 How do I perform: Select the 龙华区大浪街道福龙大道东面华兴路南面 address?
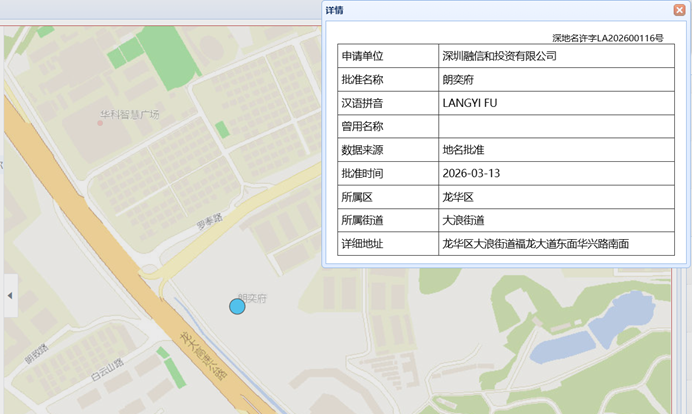click(x=535, y=244)
